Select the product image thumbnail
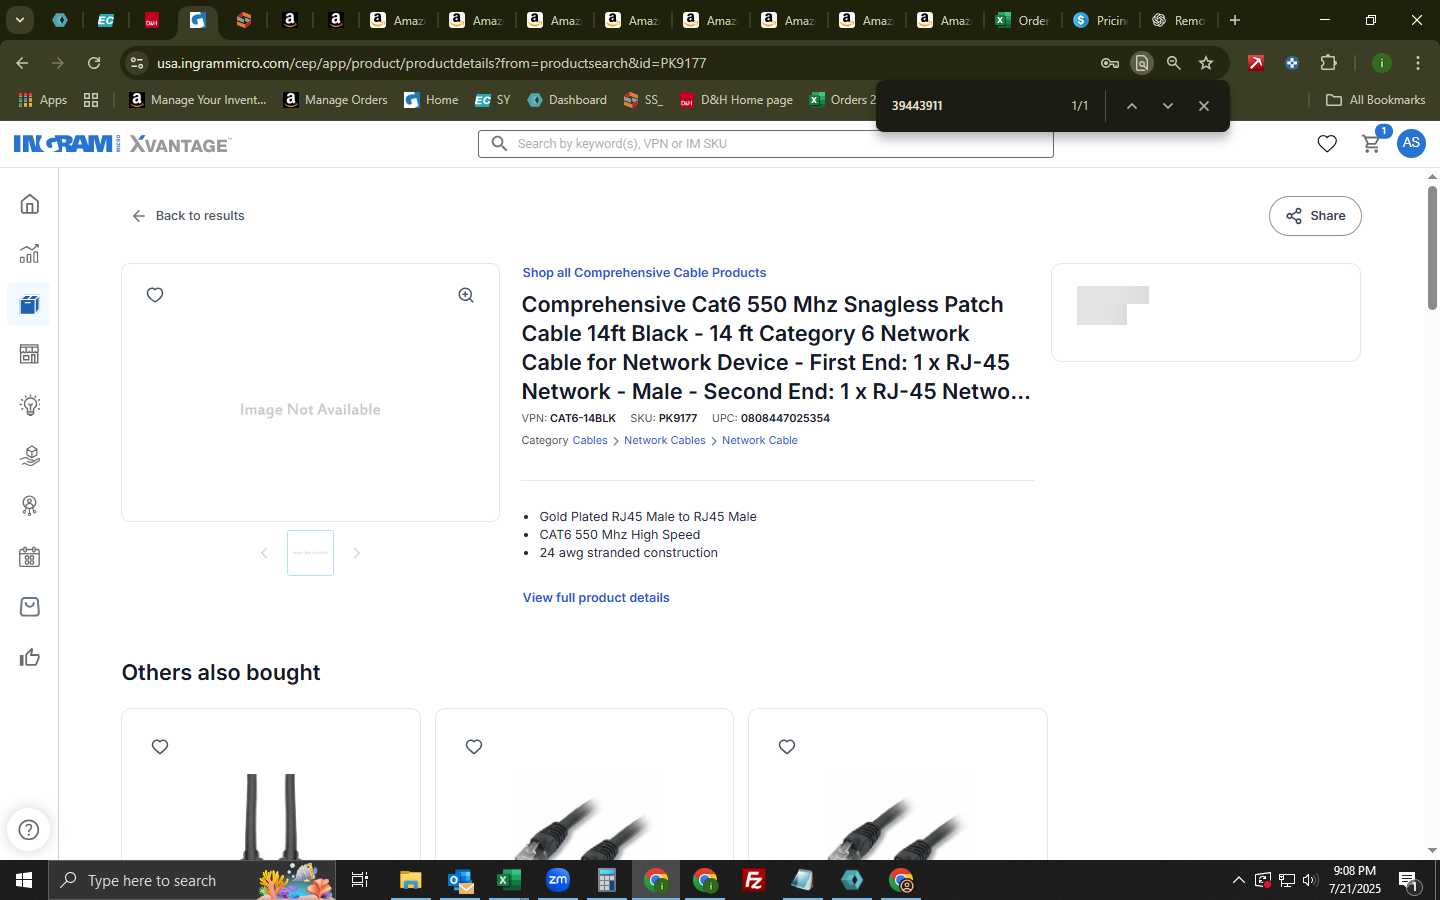This screenshot has height=900, width=1440. [x=310, y=553]
